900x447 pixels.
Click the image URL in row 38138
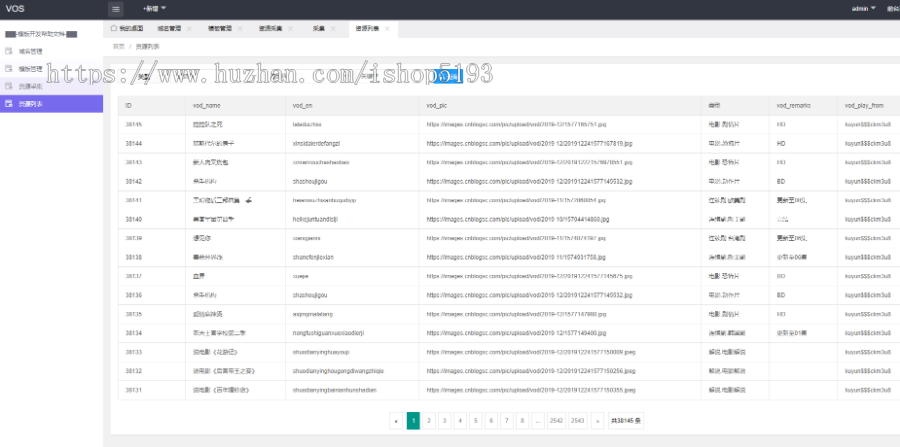(x=515, y=257)
